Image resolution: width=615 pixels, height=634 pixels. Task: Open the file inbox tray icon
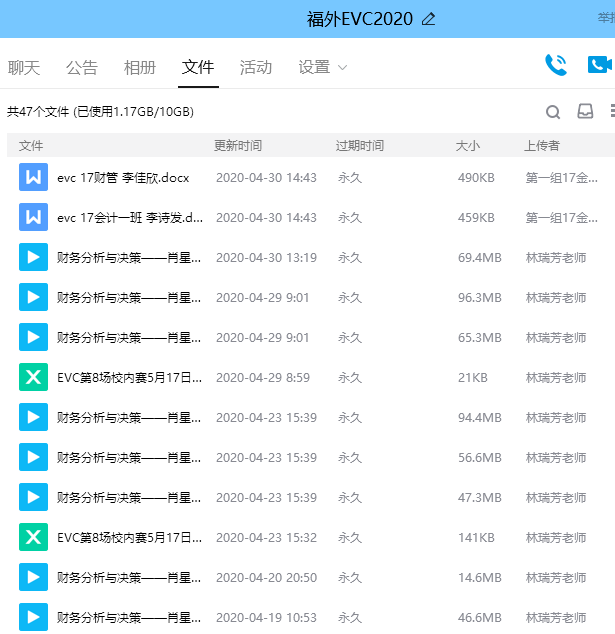coord(585,111)
